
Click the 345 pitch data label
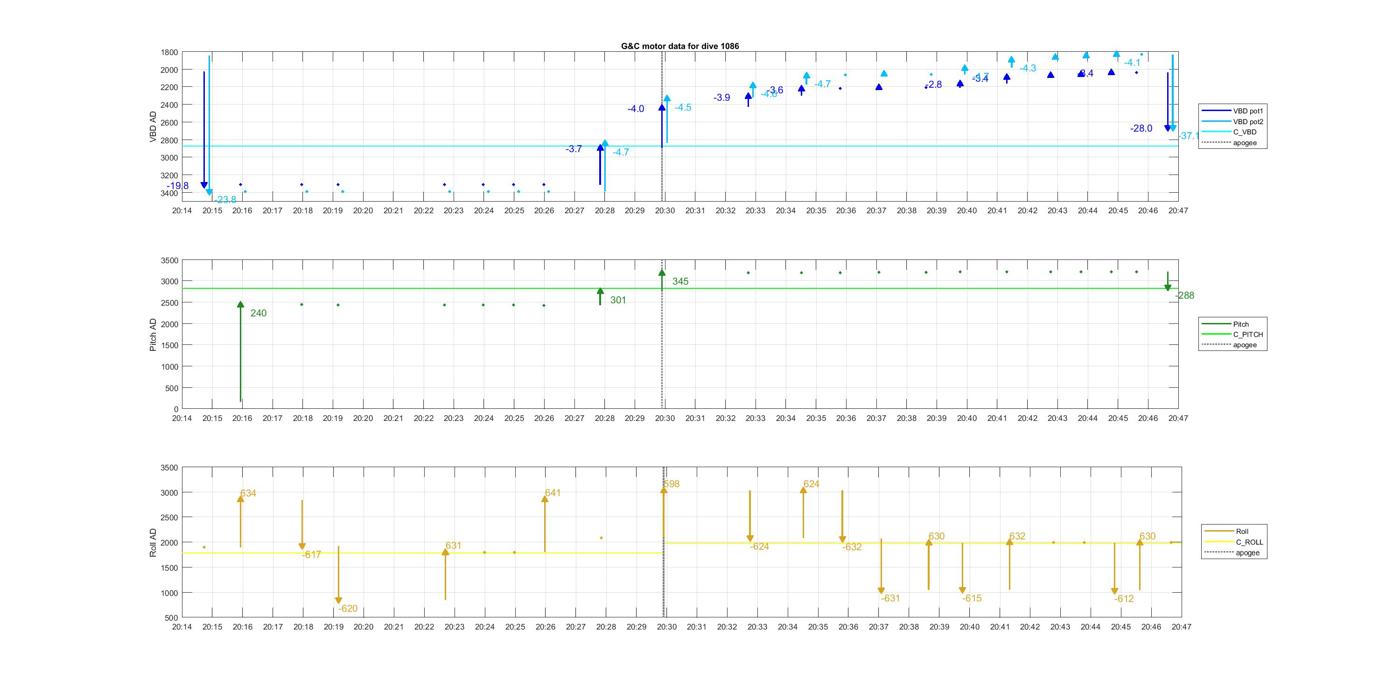pyautogui.click(x=680, y=282)
